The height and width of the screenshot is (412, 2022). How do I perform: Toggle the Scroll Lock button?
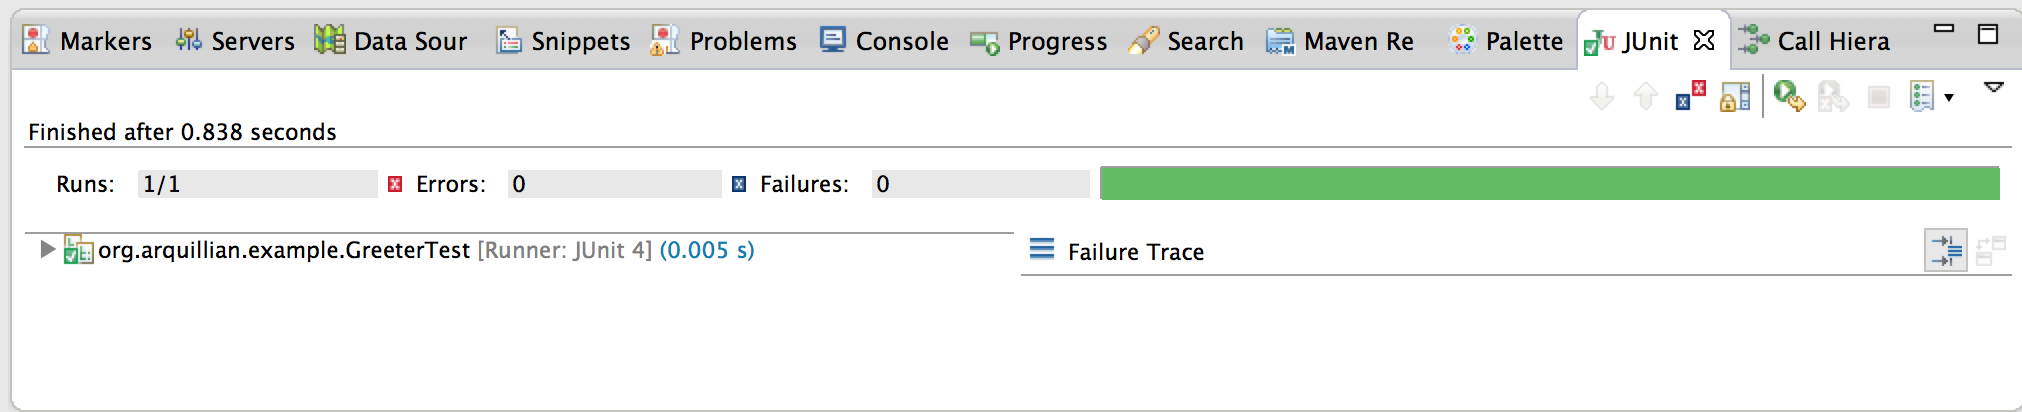[1735, 96]
